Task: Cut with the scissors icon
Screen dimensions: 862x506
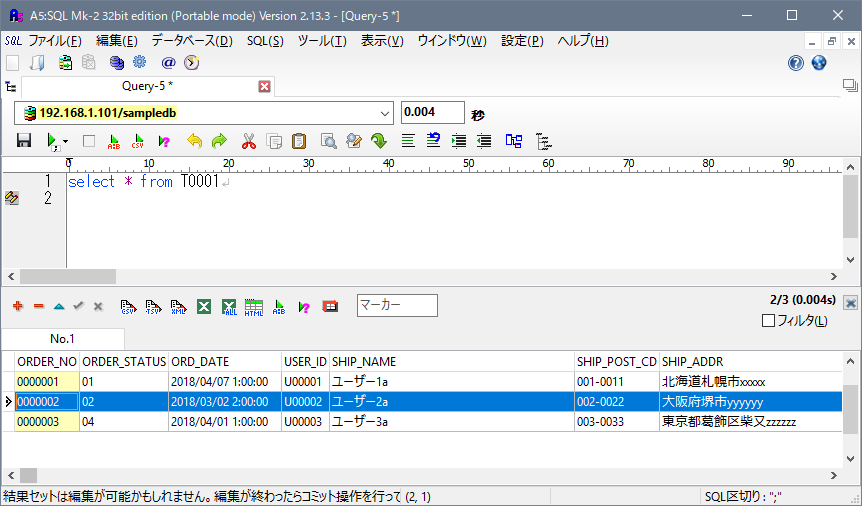Action: [x=249, y=141]
